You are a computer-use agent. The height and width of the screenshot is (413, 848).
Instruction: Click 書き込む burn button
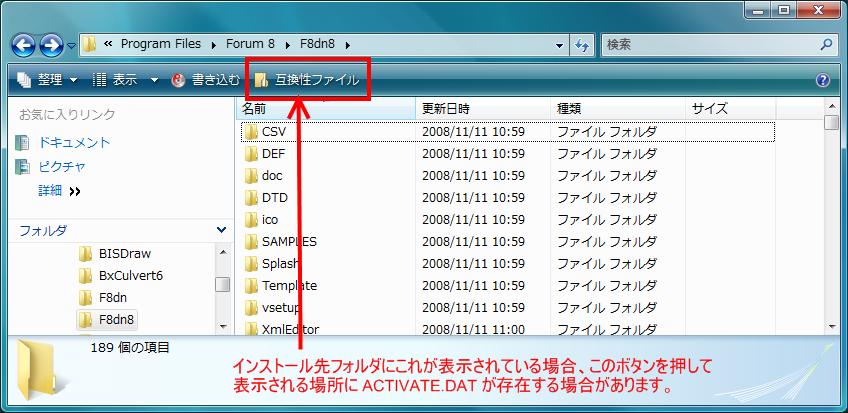point(206,81)
